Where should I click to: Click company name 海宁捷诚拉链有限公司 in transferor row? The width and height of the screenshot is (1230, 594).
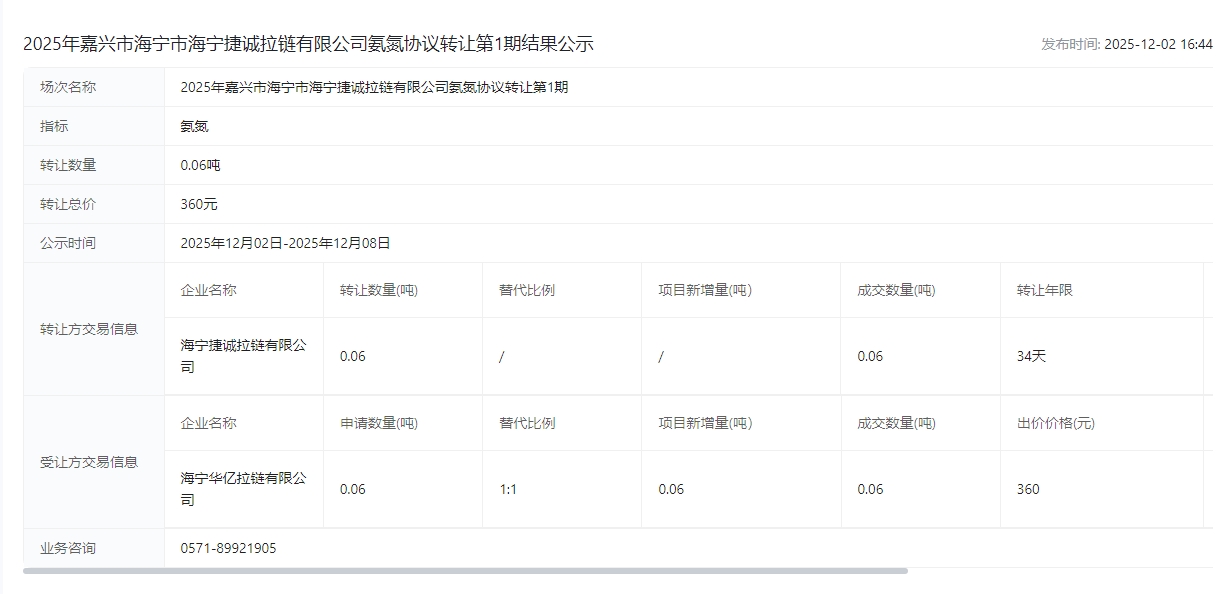[243, 356]
